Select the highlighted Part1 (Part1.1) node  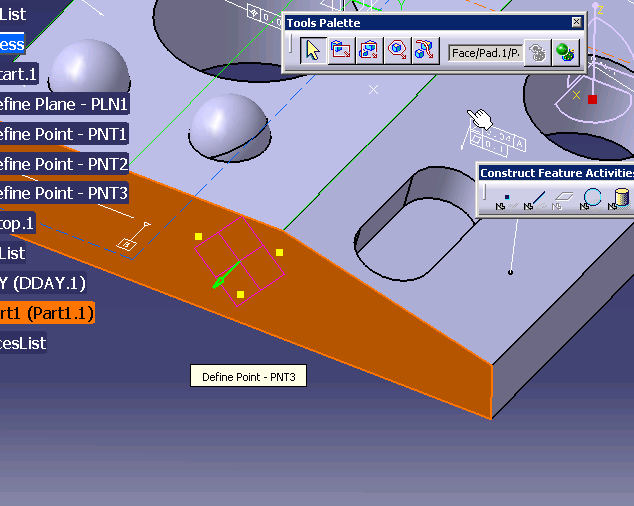coord(45,313)
